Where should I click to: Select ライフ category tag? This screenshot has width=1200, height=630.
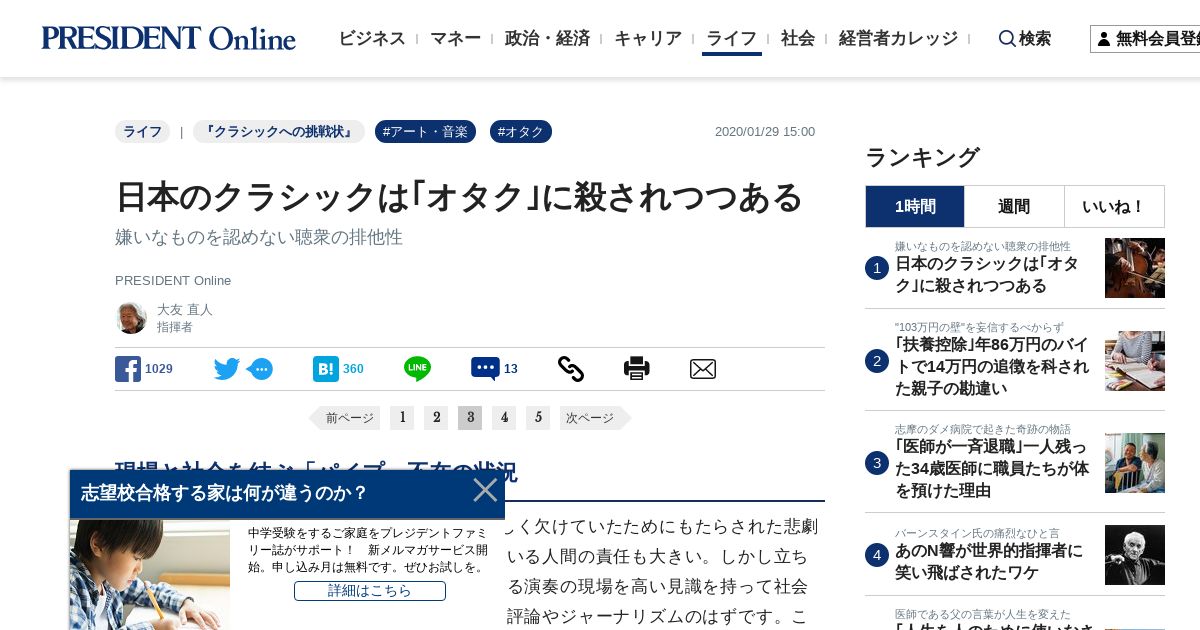click(143, 132)
